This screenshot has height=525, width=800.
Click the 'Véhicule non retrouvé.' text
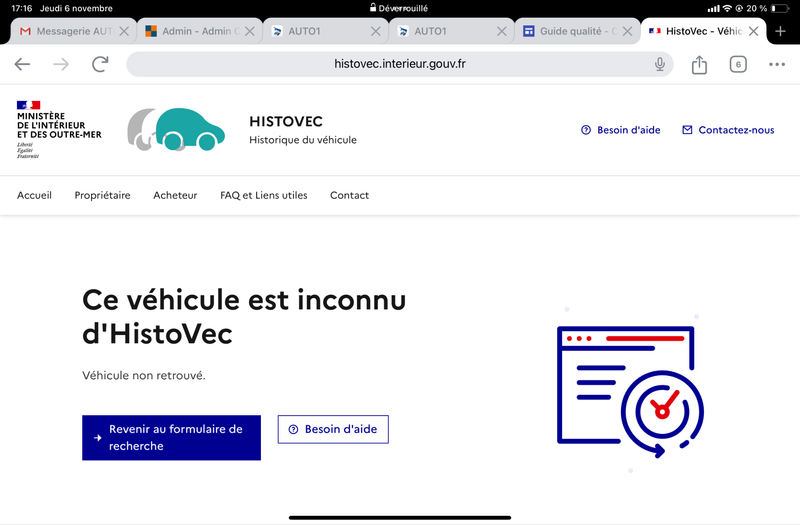coord(144,376)
